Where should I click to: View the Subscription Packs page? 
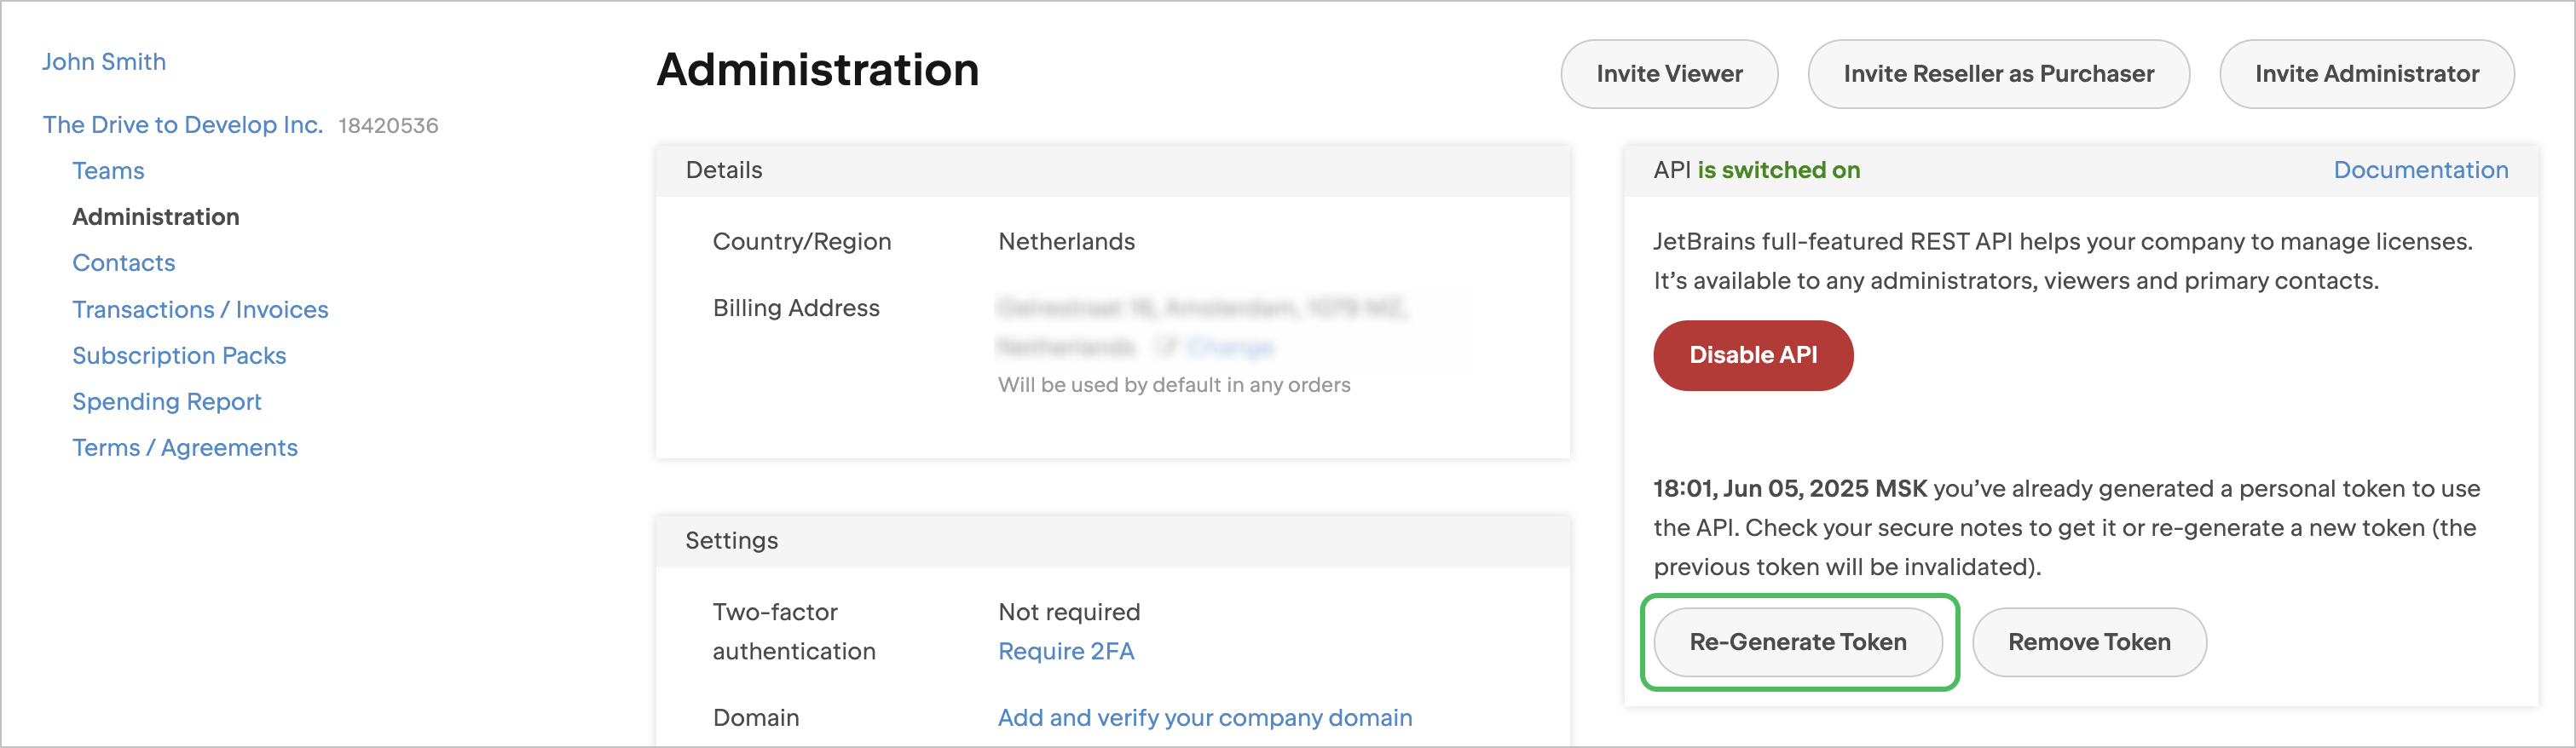pyautogui.click(x=179, y=355)
